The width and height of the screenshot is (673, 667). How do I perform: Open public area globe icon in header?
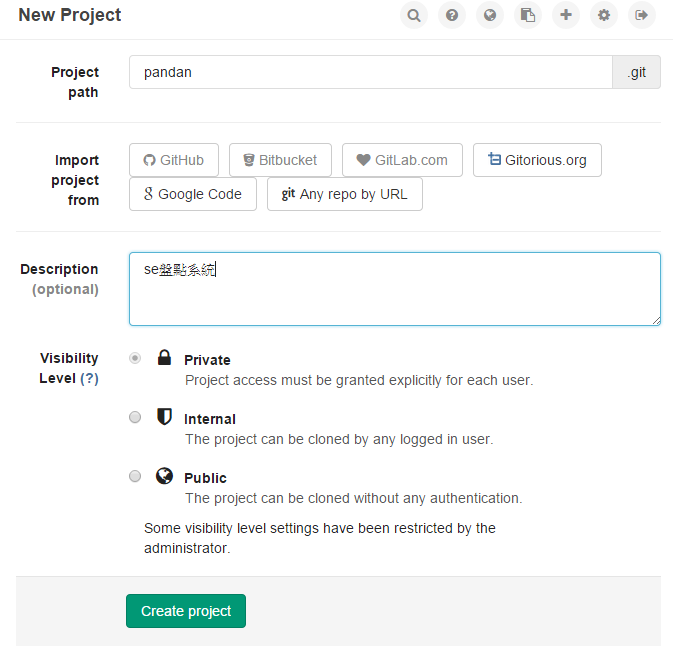[x=490, y=15]
